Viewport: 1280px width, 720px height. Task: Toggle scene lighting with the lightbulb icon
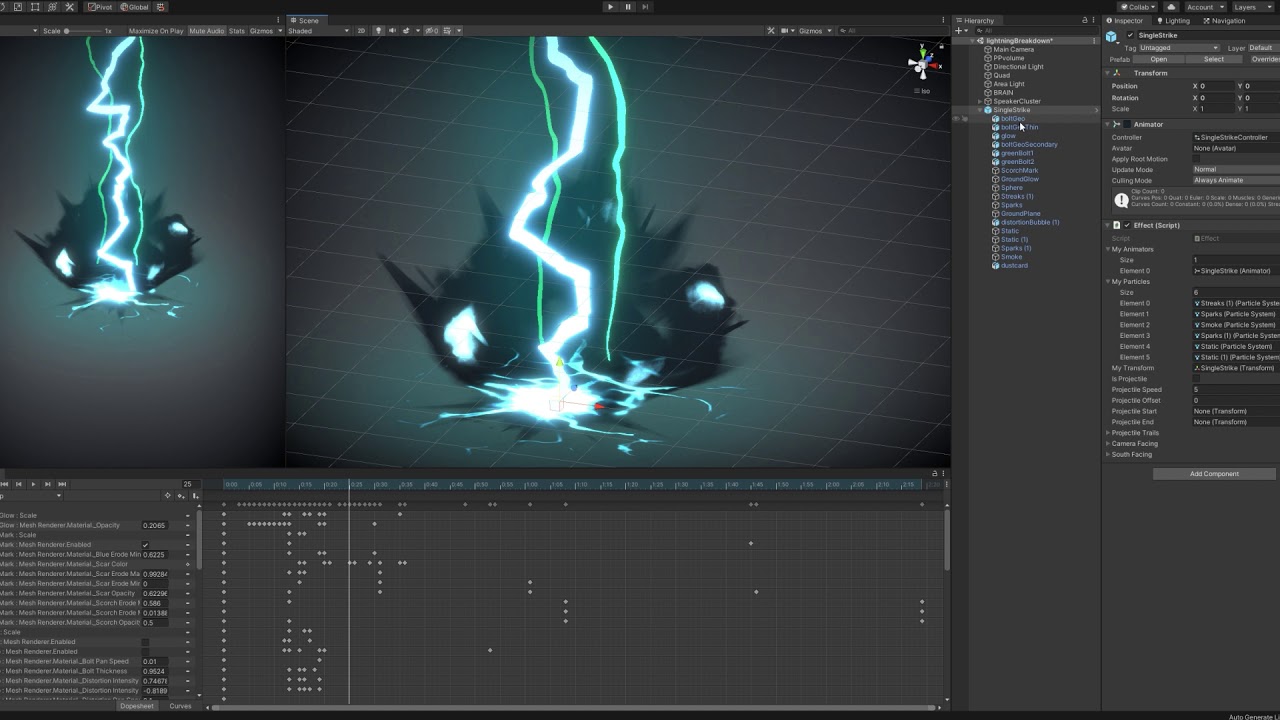click(x=378, y=31)
